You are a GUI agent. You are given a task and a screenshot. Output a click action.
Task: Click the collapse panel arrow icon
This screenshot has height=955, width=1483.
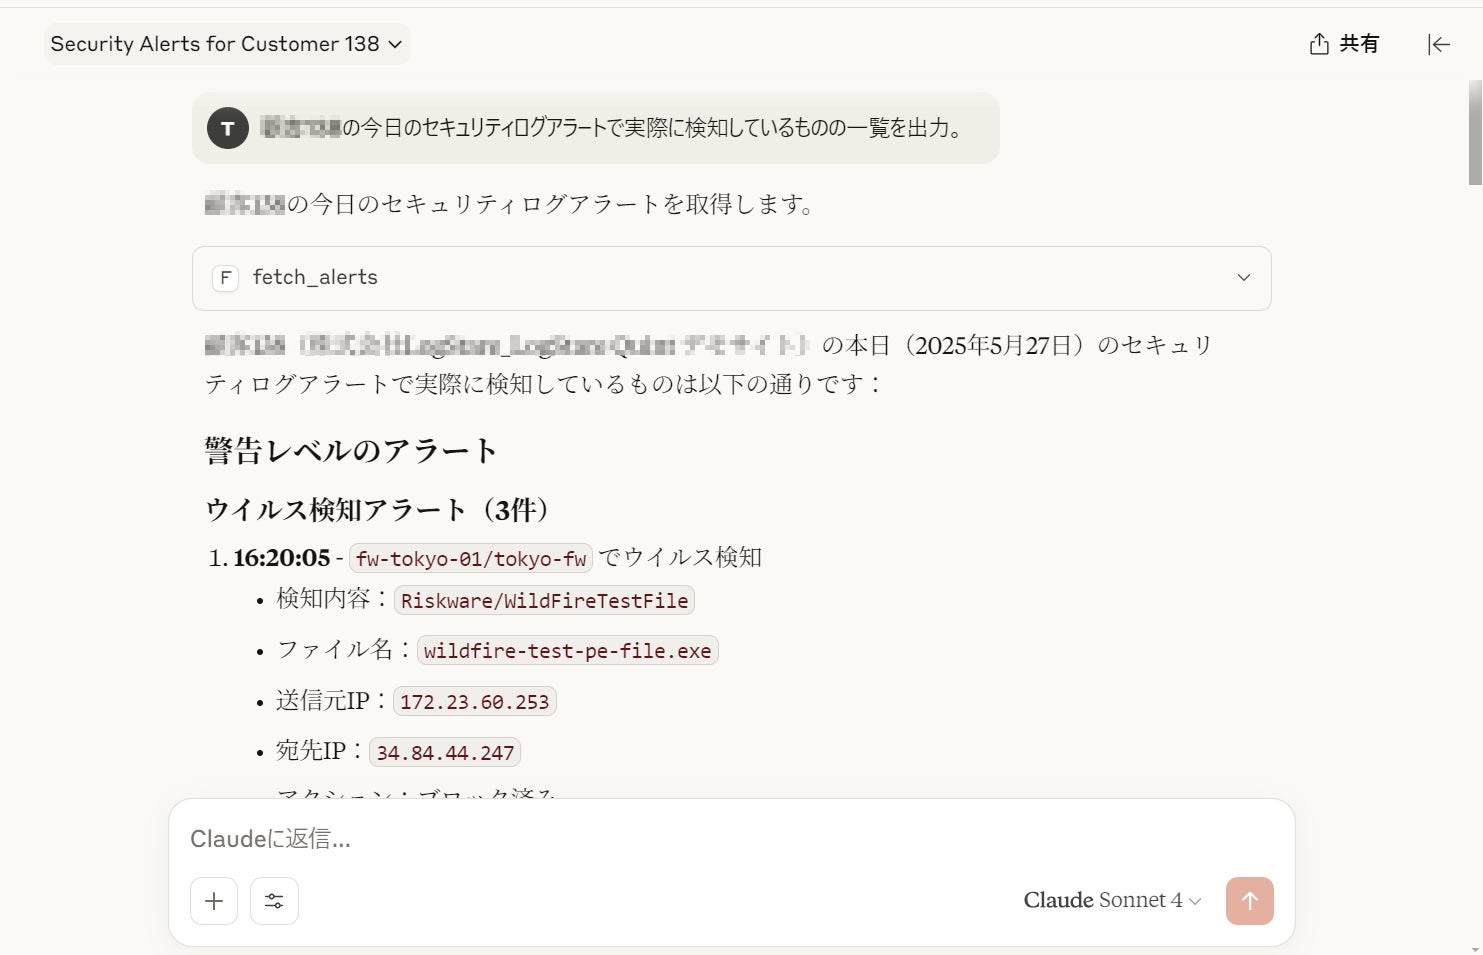[1438, 44]
